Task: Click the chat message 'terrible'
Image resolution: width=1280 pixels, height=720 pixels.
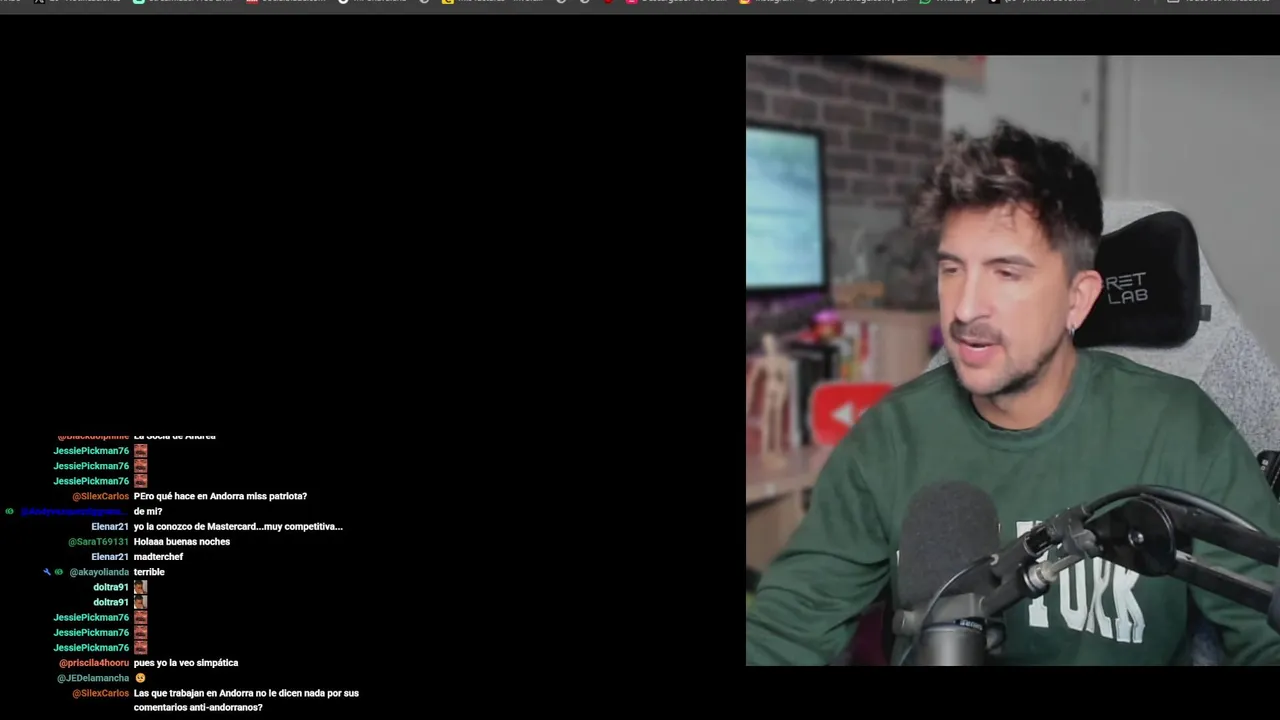Action: 149,572
